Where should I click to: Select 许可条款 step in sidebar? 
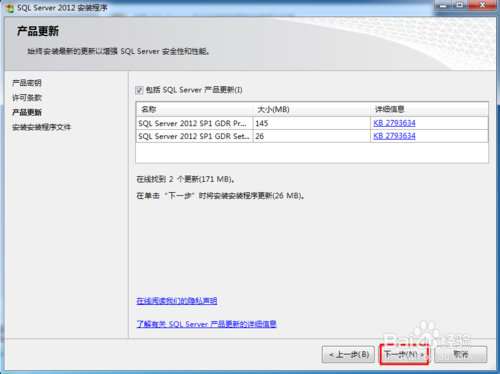click(x=27, y=98)
